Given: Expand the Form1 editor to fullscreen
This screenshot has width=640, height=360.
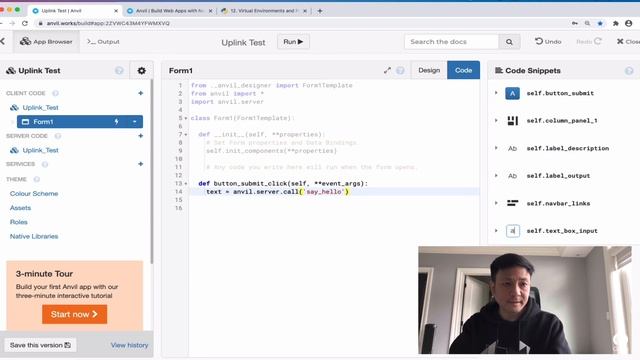Looking at the screenshot, I should tap(387, 71).
